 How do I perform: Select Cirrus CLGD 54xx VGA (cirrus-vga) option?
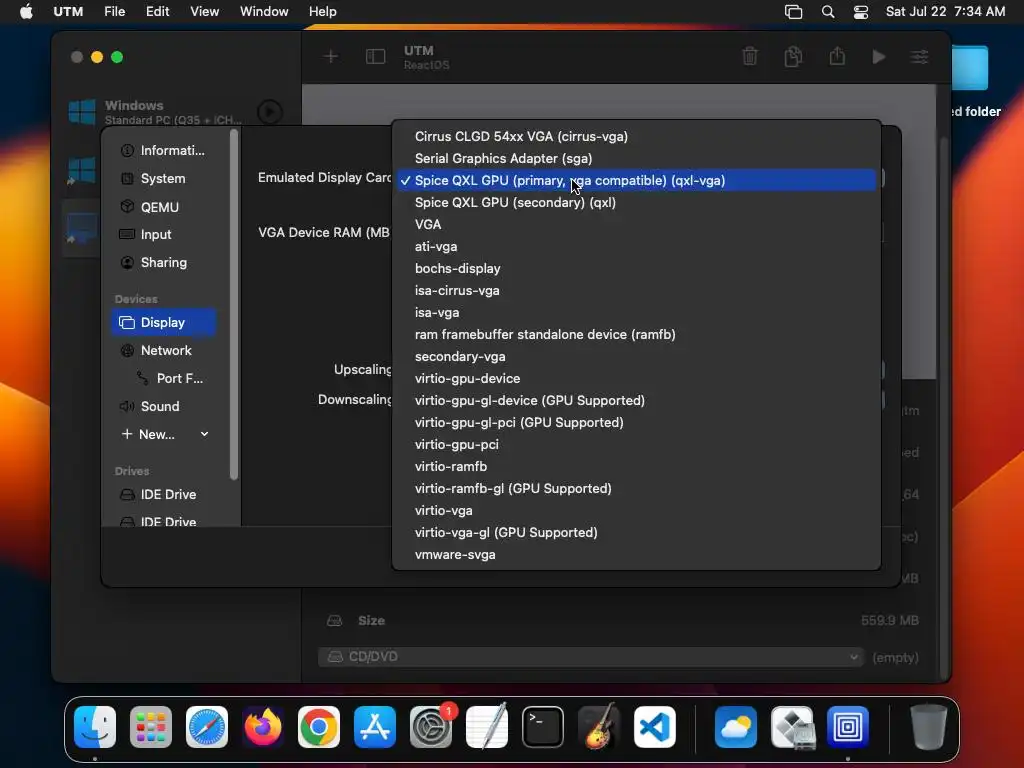tap(636, 136)
